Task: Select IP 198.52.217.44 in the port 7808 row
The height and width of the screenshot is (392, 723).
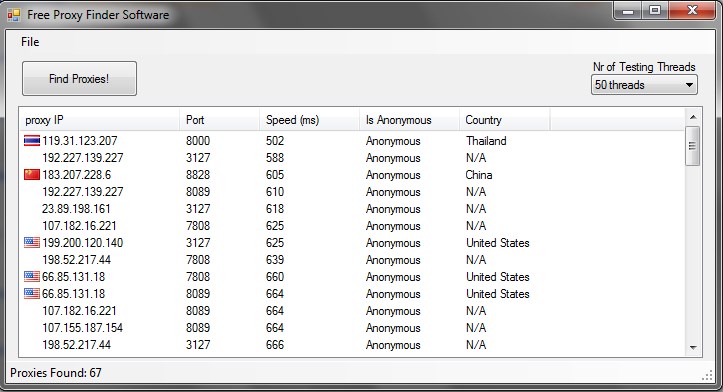Action: (77, 260)
